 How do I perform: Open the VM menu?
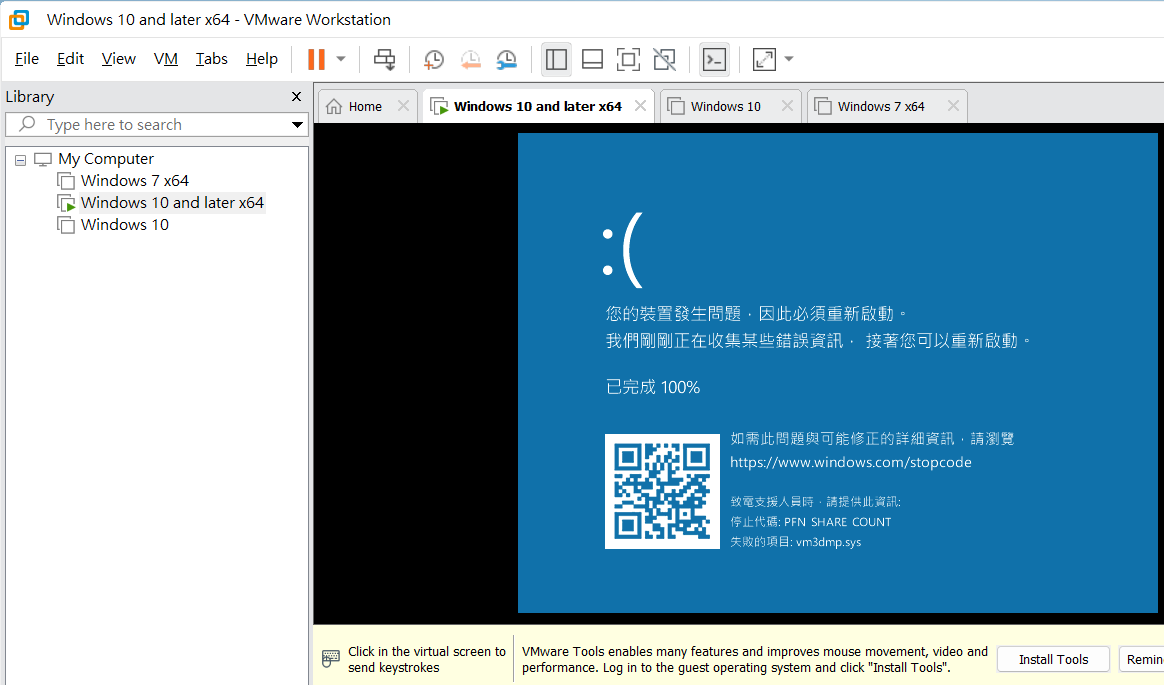coord(166,59)
